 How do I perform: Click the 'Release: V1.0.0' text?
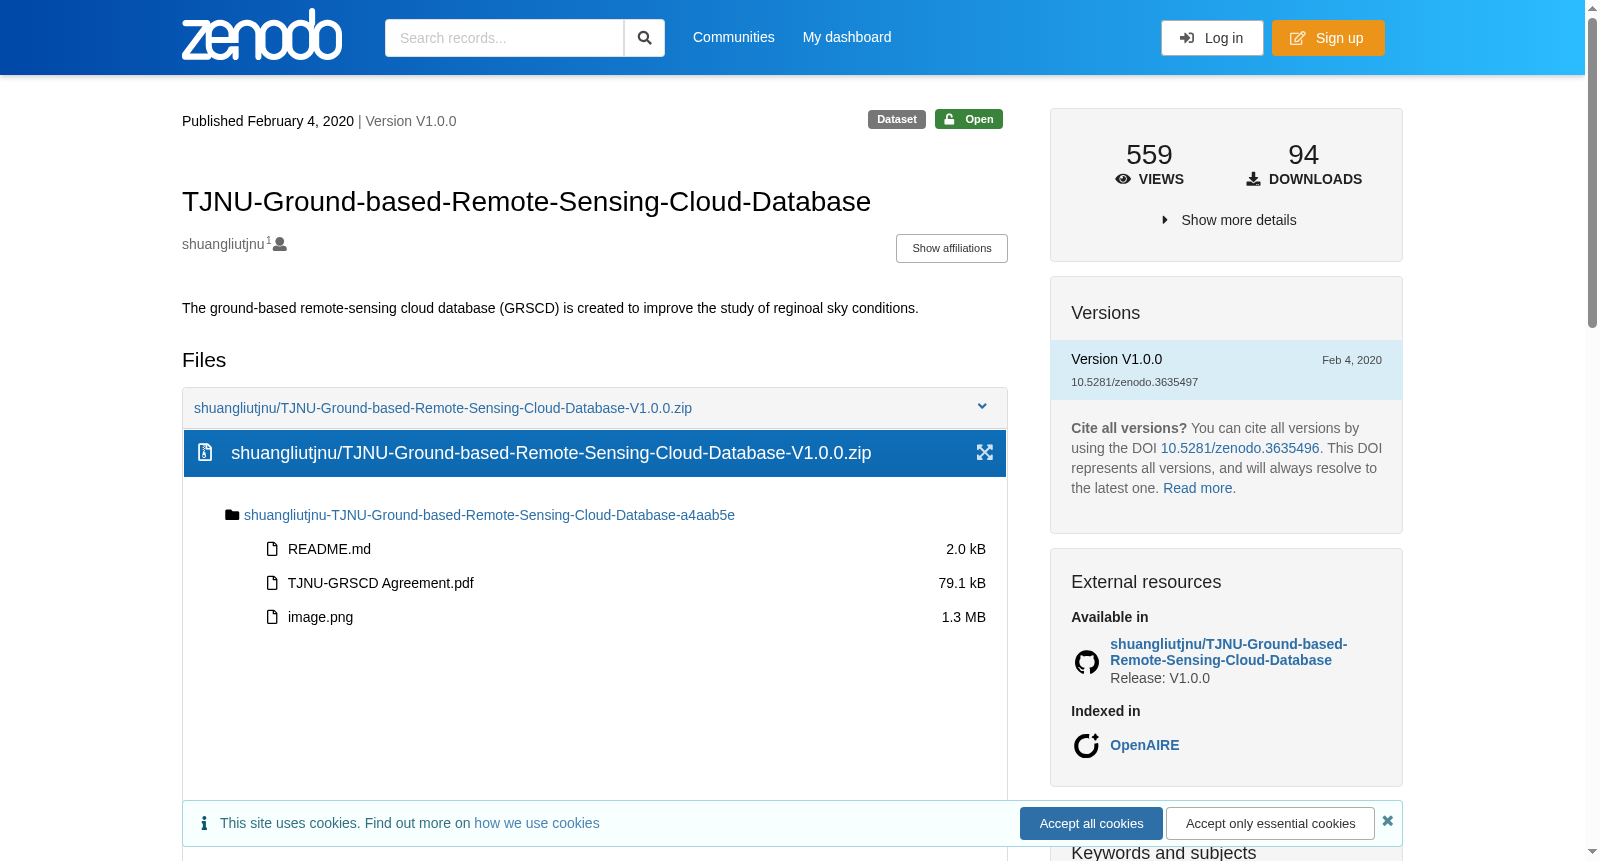tap(1160, 678)
